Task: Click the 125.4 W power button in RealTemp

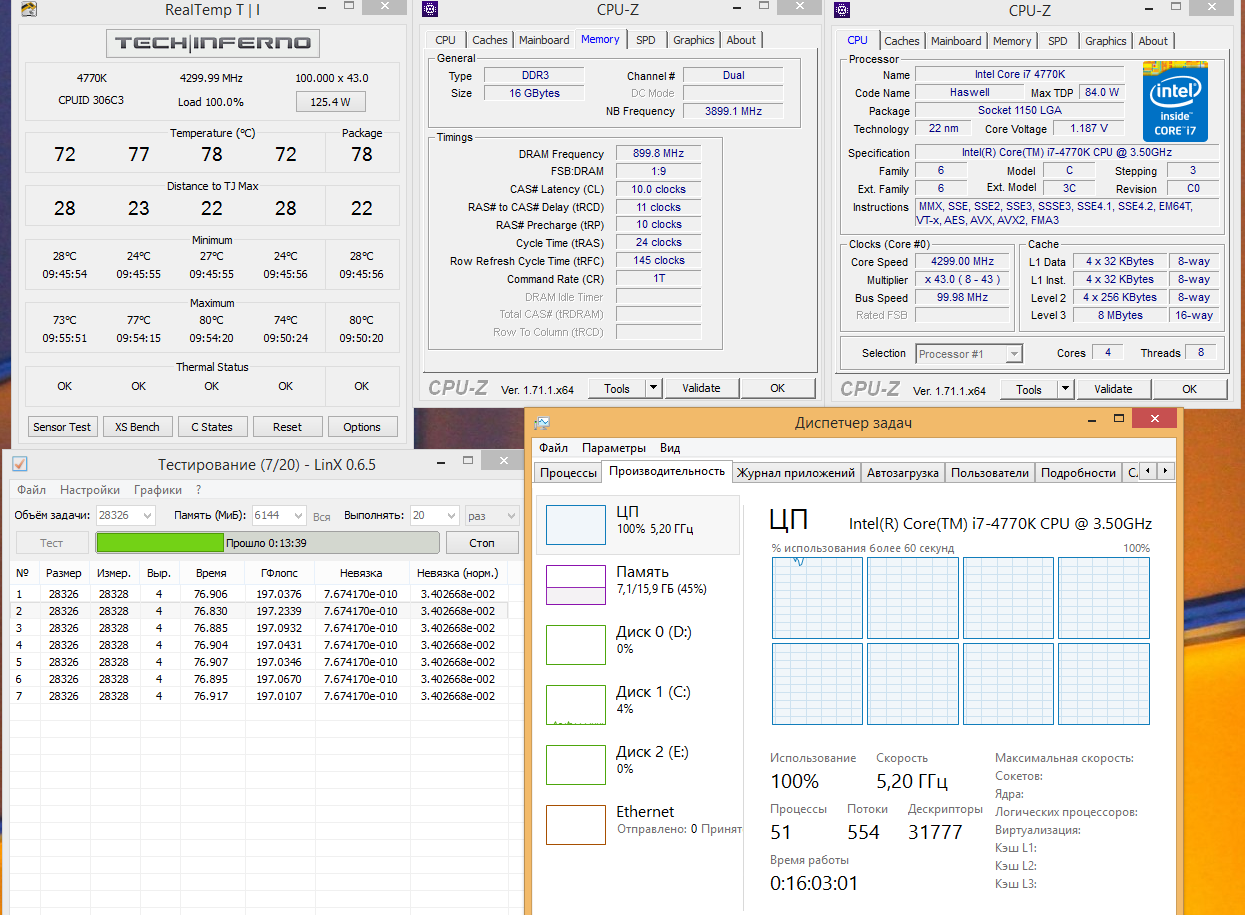Action: (331, 102)
